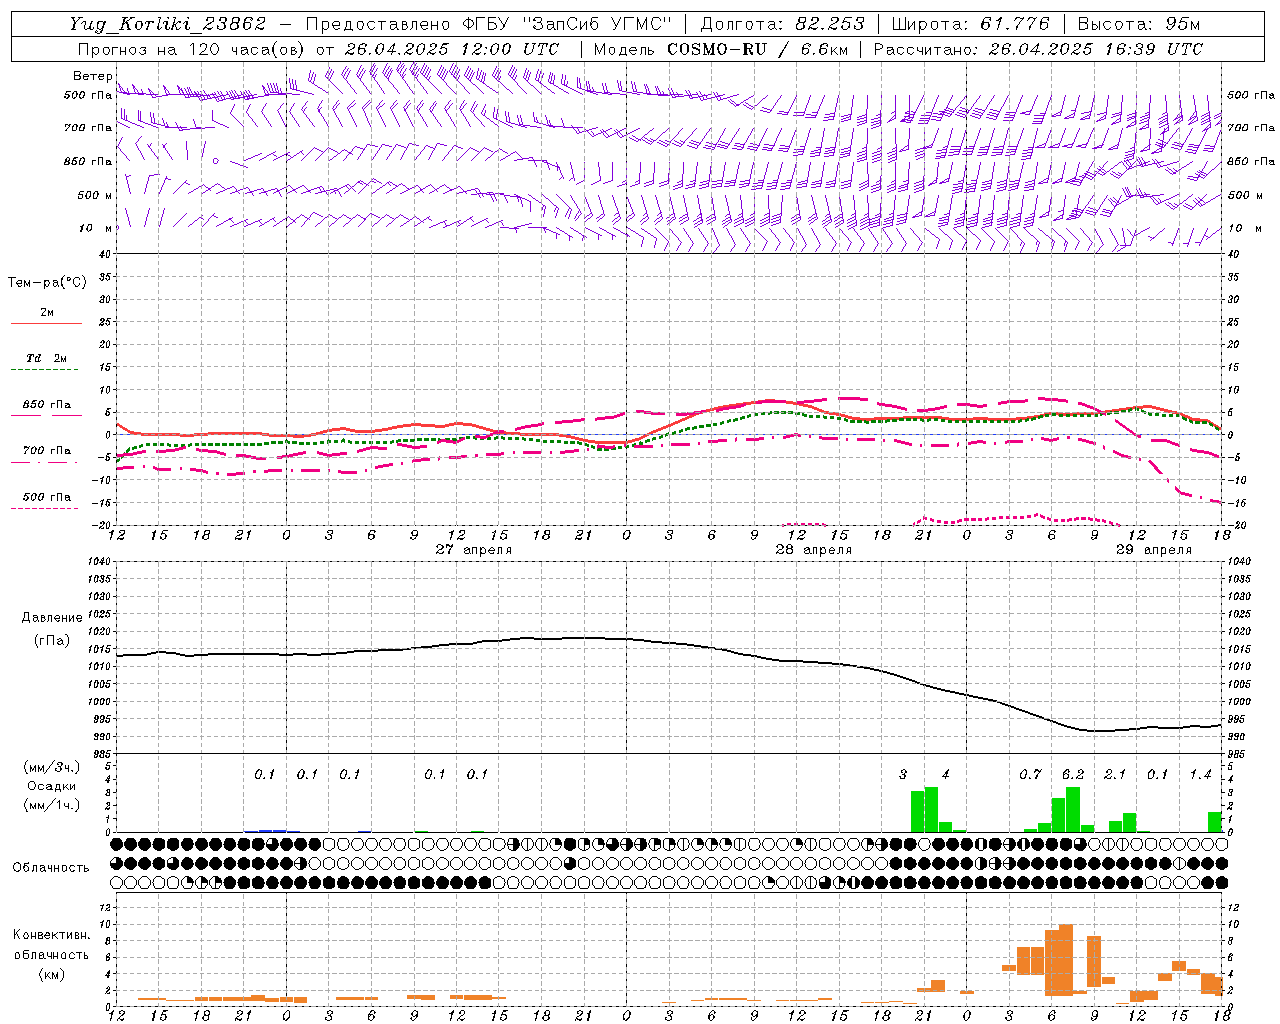1280x1024 pixels.
Task: Select the 700 гПа temperature legend entry
Action: click(47, 450)
